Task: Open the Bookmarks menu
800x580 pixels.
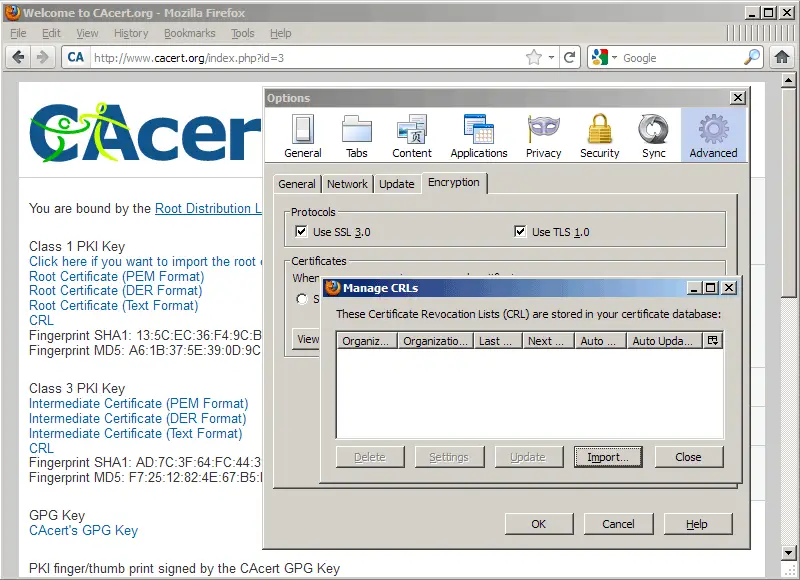Action: click(x=190, y=33)
